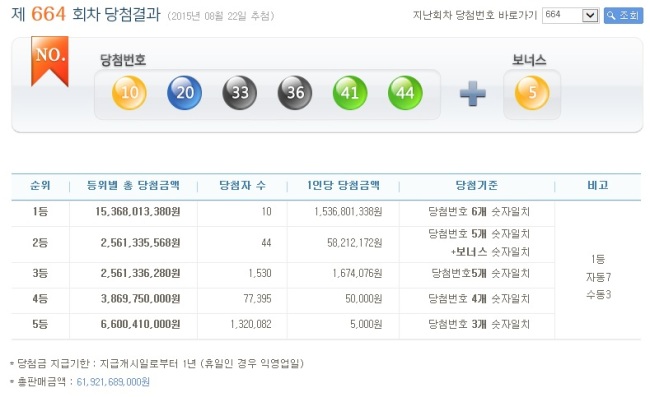Click the yellow number 10 ball
Image resolution: width=650 pixels, height=397 pixels.
pyautogui.click(x=129, y=92)
